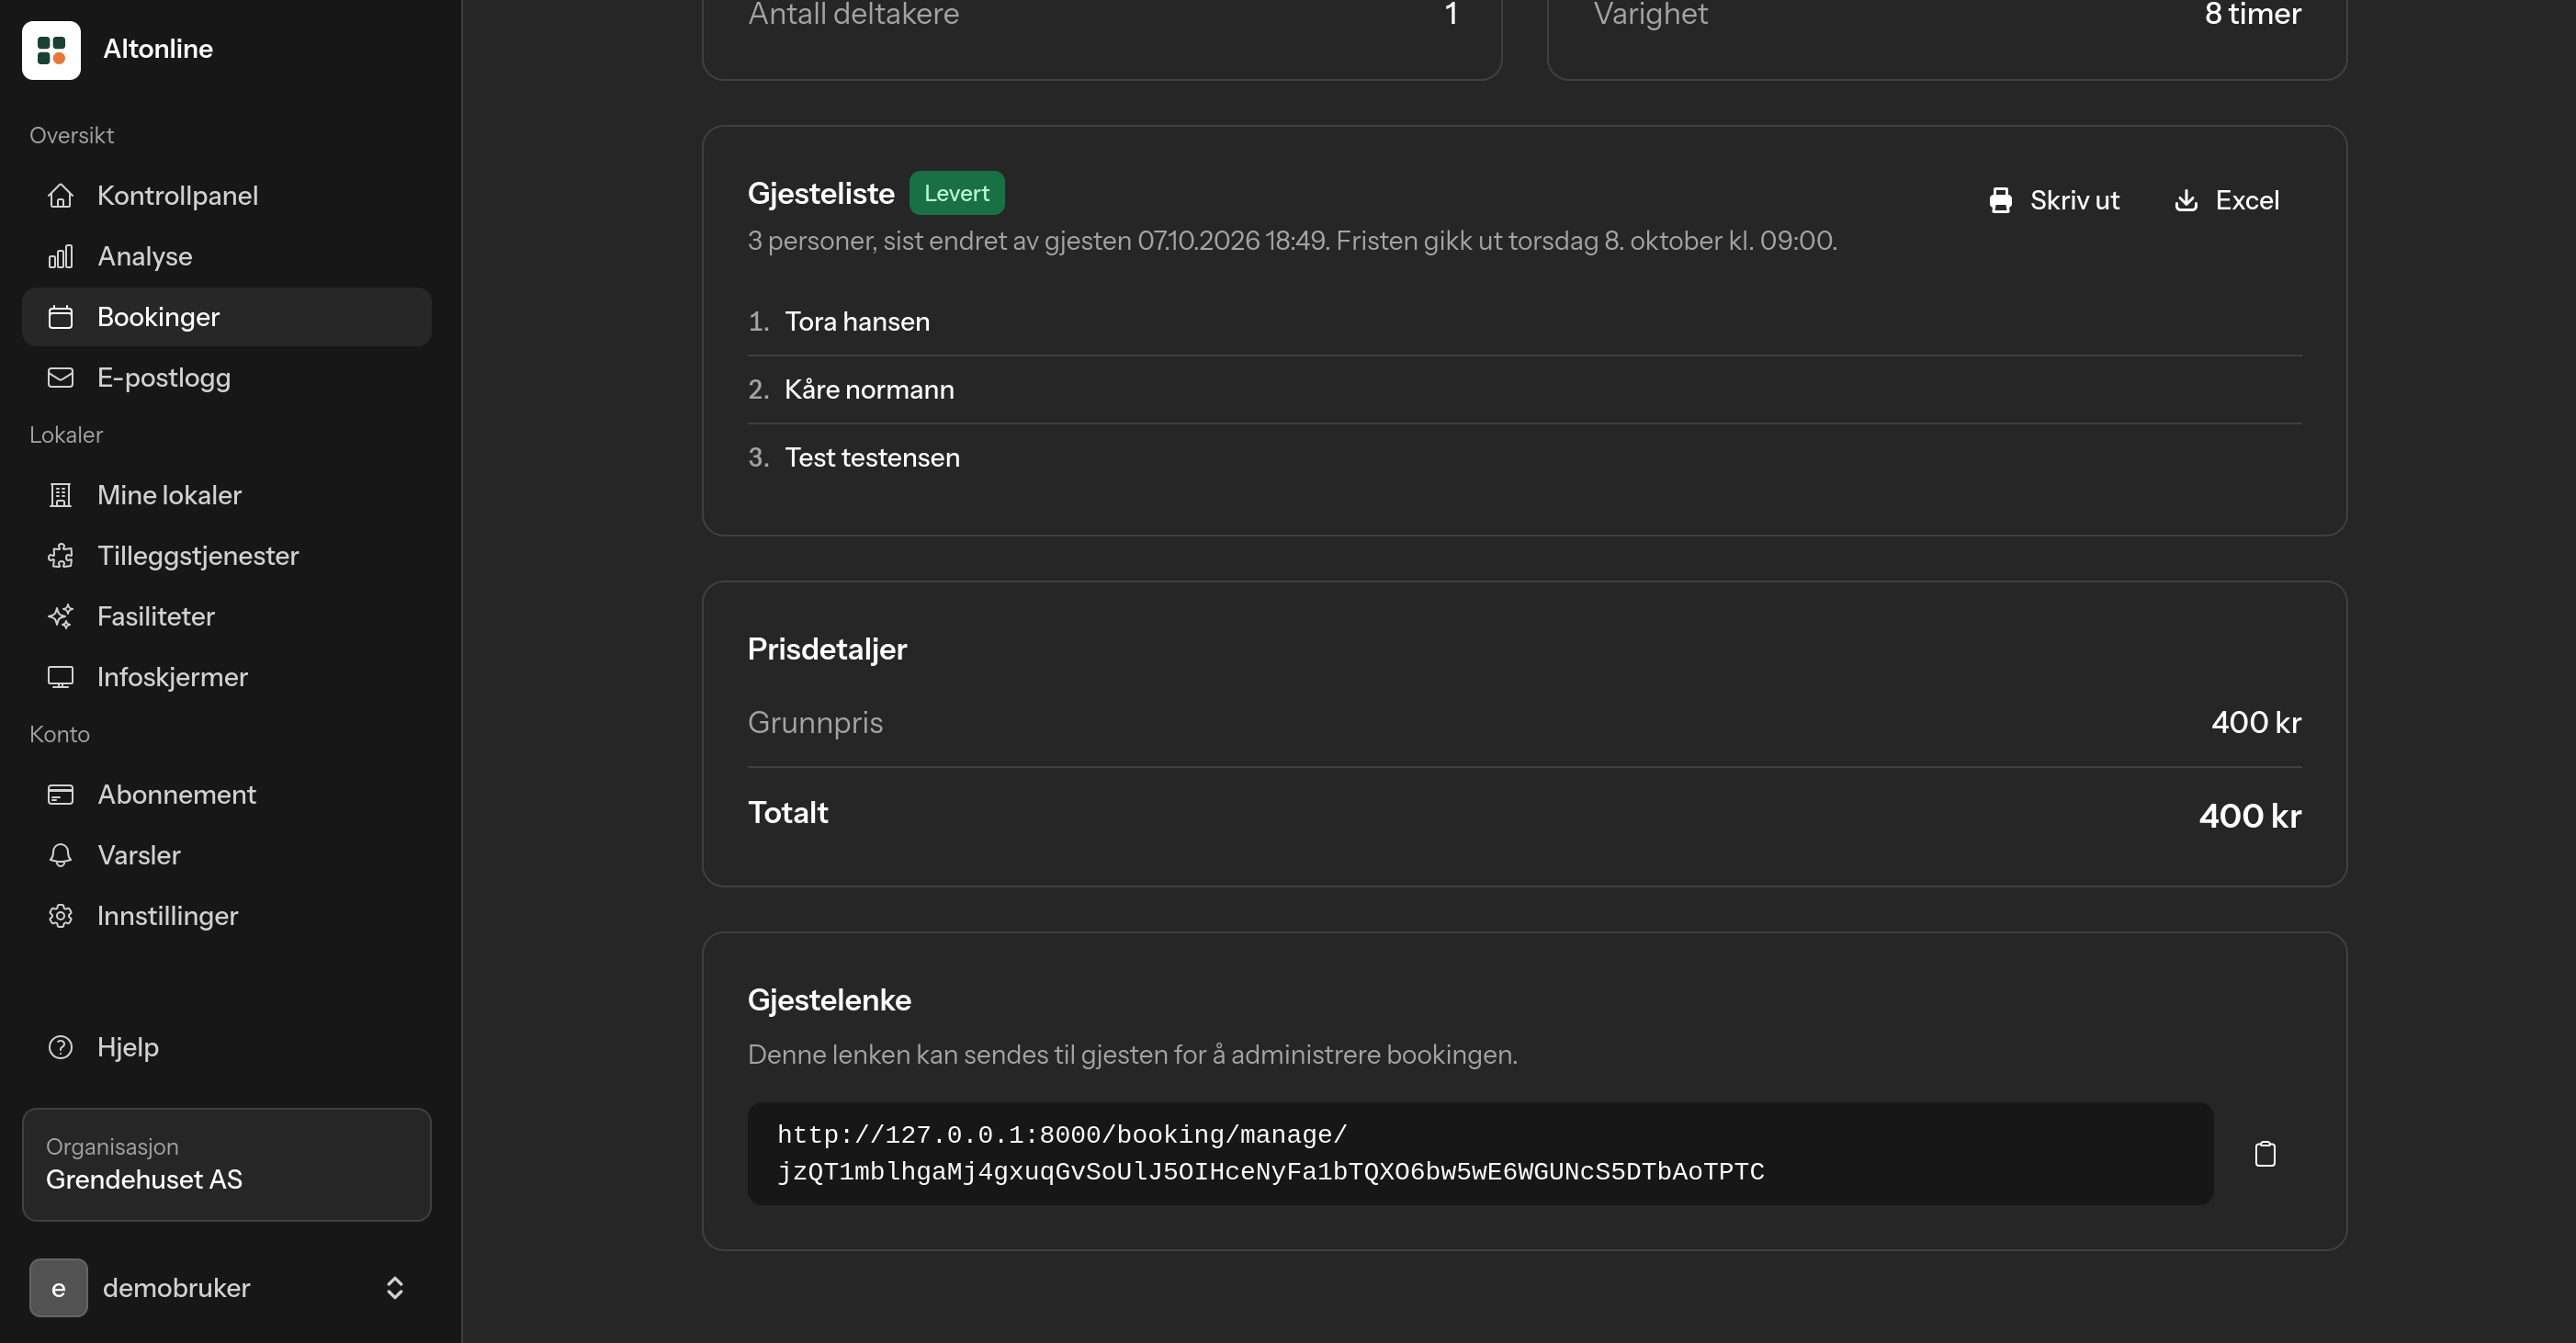Viewport: 2576px width, 1343px height.
Task: Select guest 'Tora hansen'
Action: 857,322
